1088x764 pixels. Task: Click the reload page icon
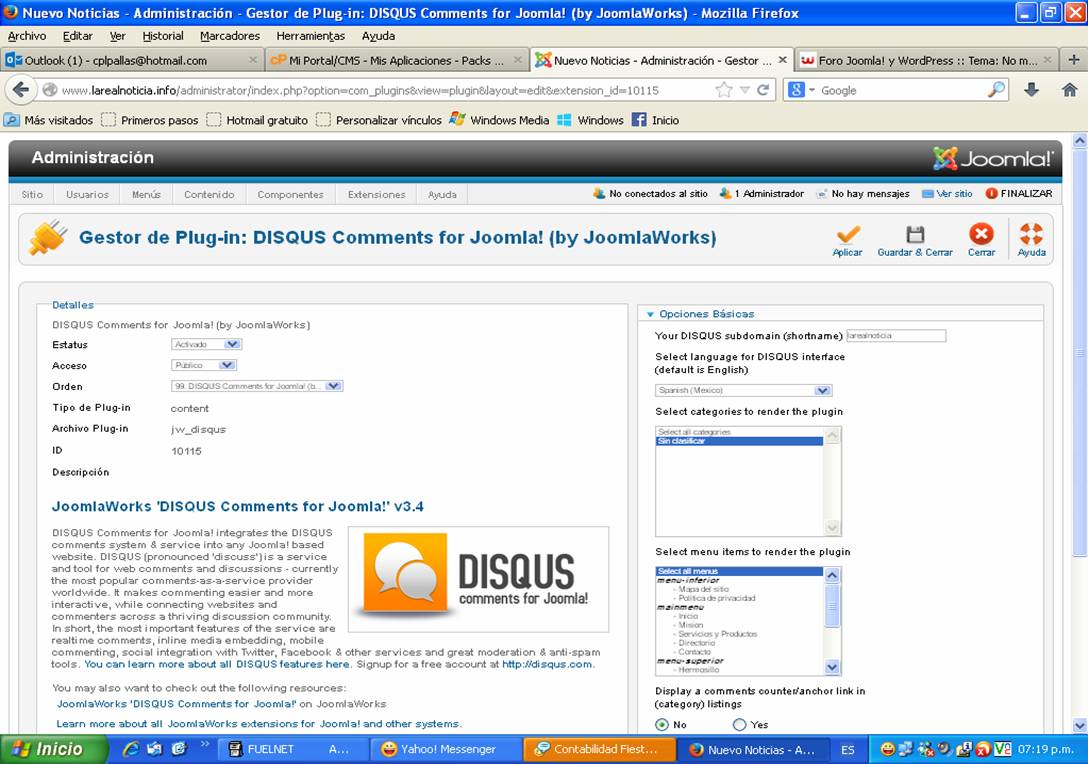coord(763,90)
